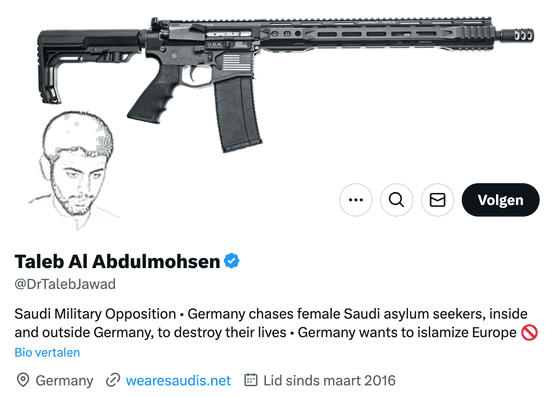This screenshot has width=555, height=397.
Task: Click the red prohibited sign emoji
Action: pyautogui.click(x=529, y=333)
